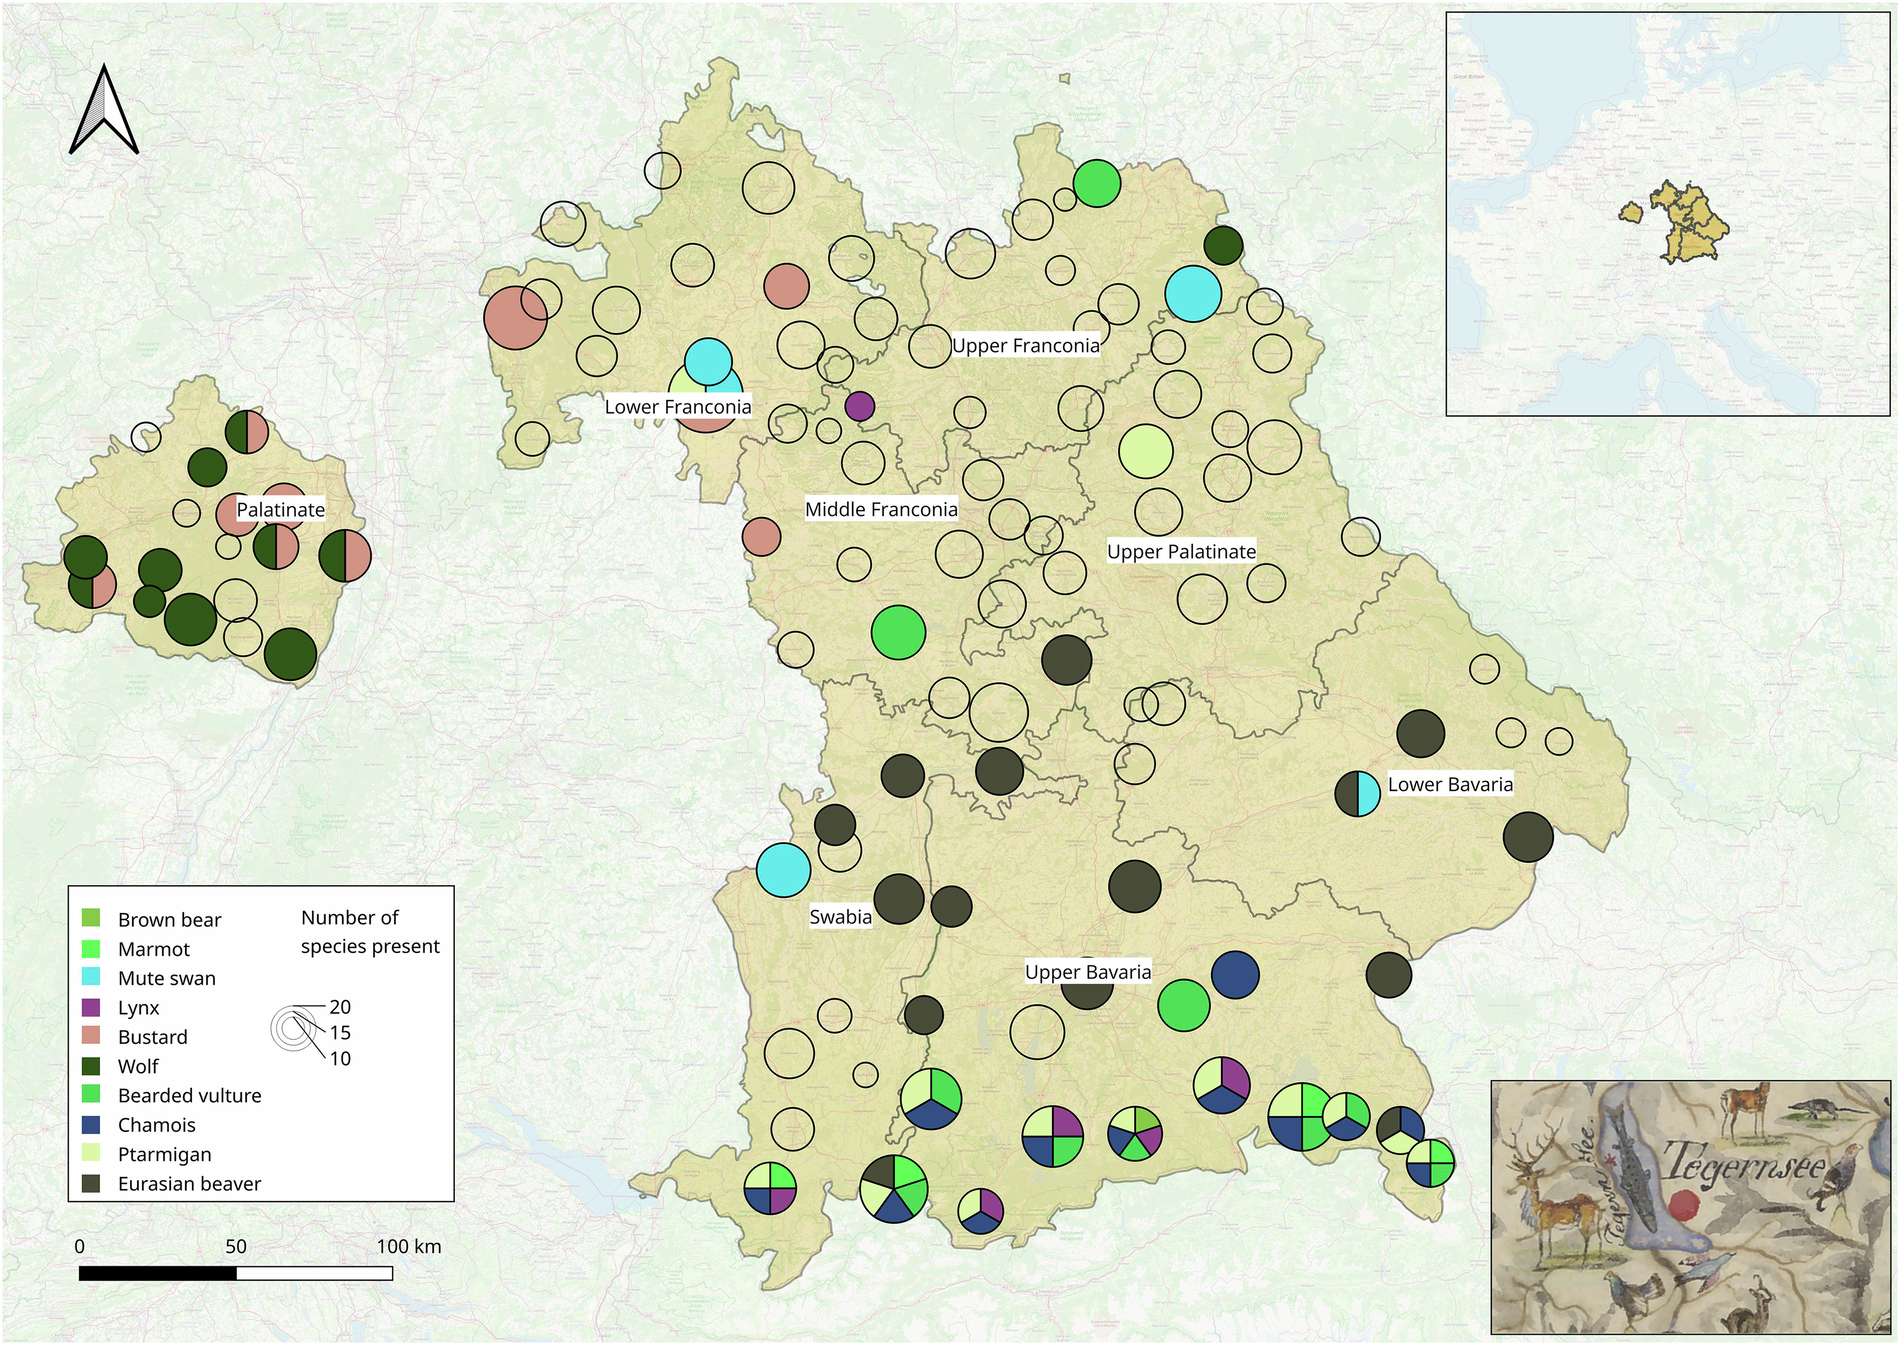The width and height of the screenshot is (1900, 1345).
Task: Click the Lynx purple legend swatch
Action: click(x=91, y=1007)
